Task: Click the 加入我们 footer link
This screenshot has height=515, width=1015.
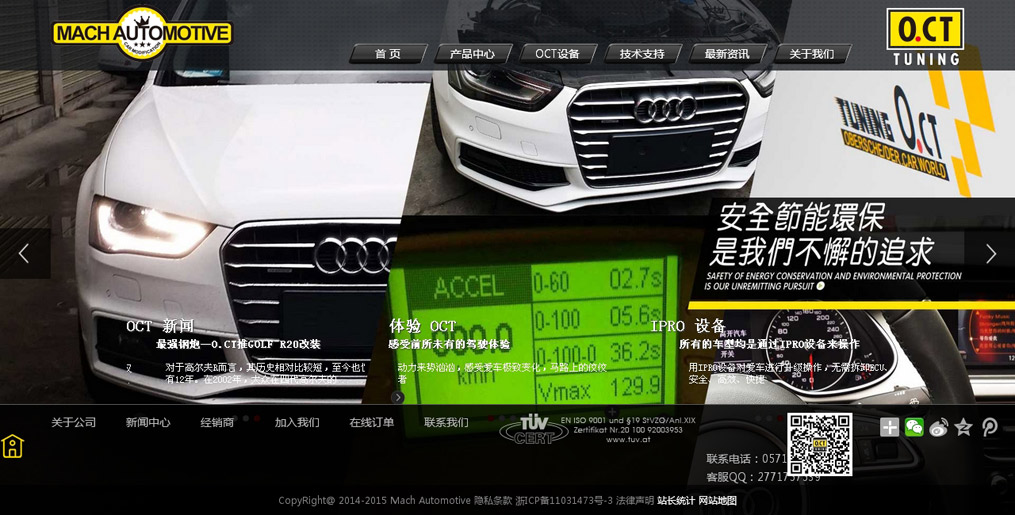Action: coord(297,422)
